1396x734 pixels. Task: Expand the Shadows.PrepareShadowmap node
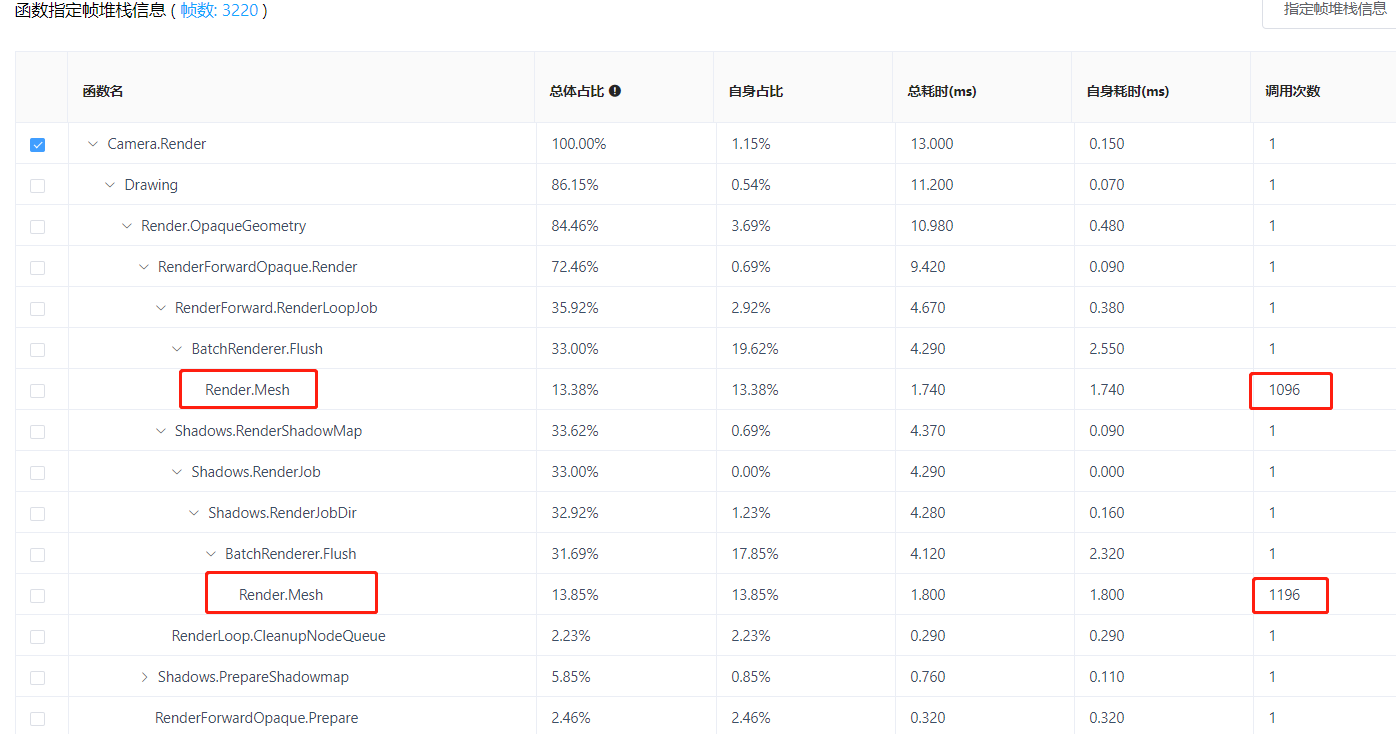point(144,677)
